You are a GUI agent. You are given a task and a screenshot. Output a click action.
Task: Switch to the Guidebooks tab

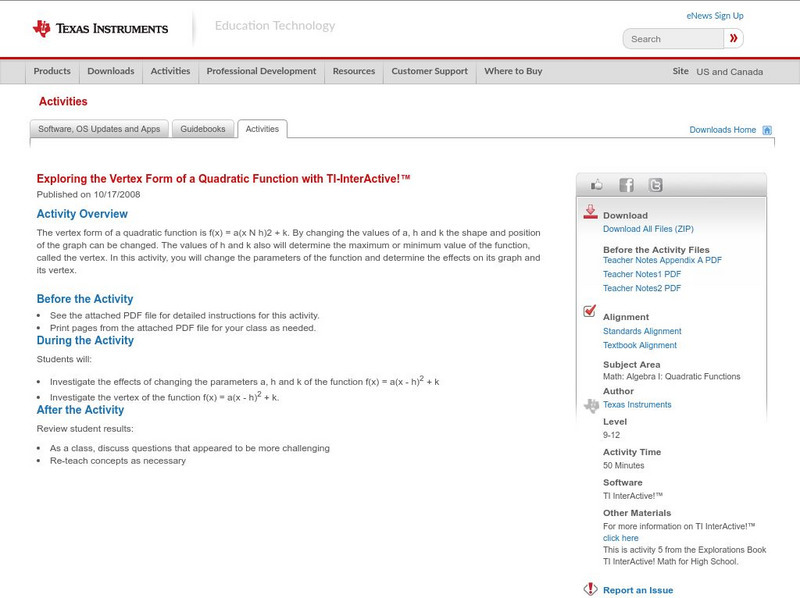[x=203, y=129]
